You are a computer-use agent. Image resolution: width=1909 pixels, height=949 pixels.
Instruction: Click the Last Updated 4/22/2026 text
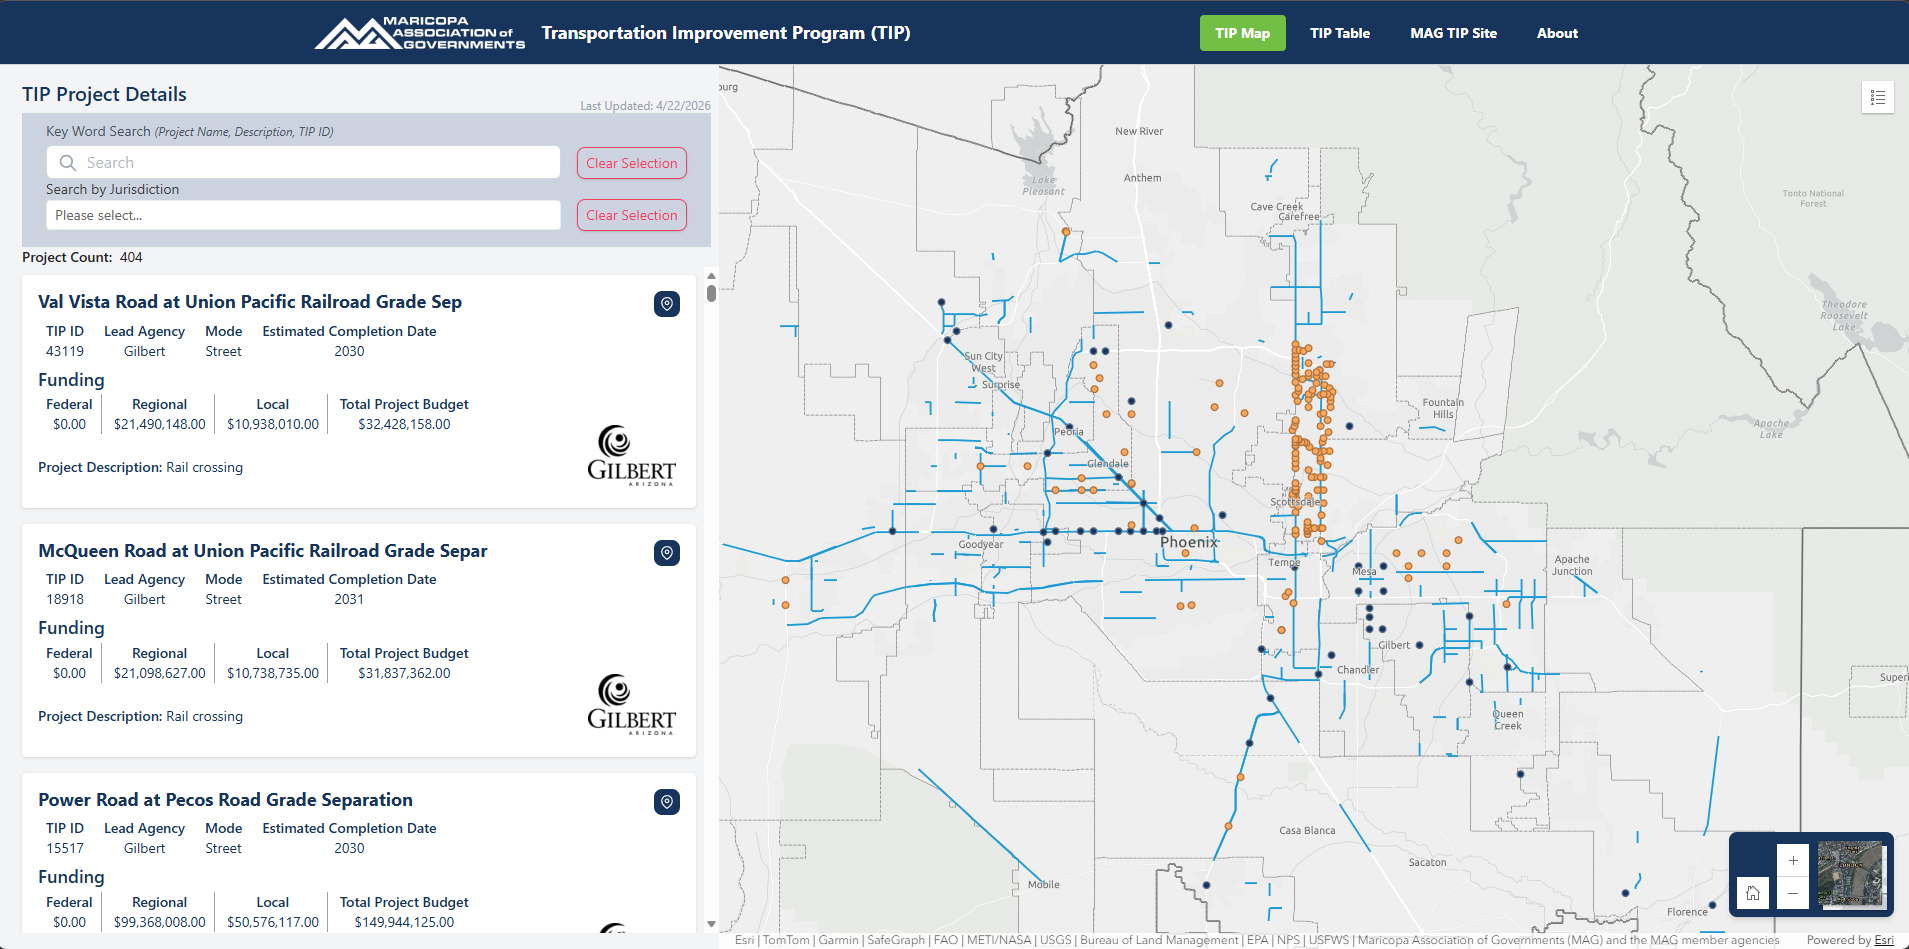[645, 105]
